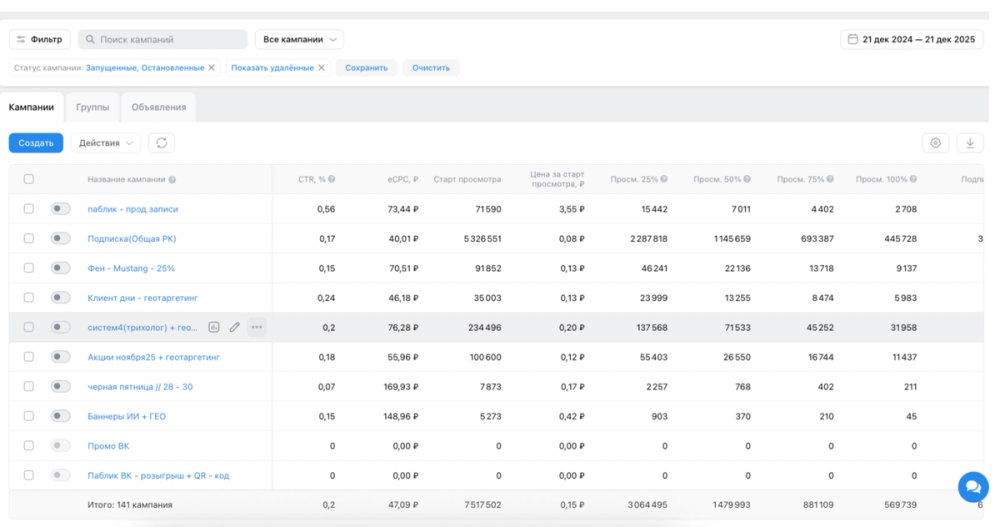
Task: Tick checkbox for паблик - прод.записи
Action: [x=29, y=209]
